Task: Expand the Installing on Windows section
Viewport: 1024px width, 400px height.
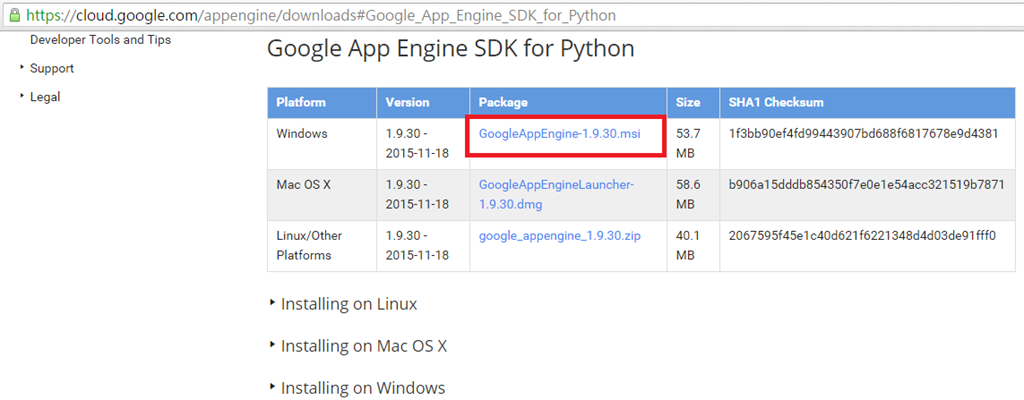Action: coord(363,388)
